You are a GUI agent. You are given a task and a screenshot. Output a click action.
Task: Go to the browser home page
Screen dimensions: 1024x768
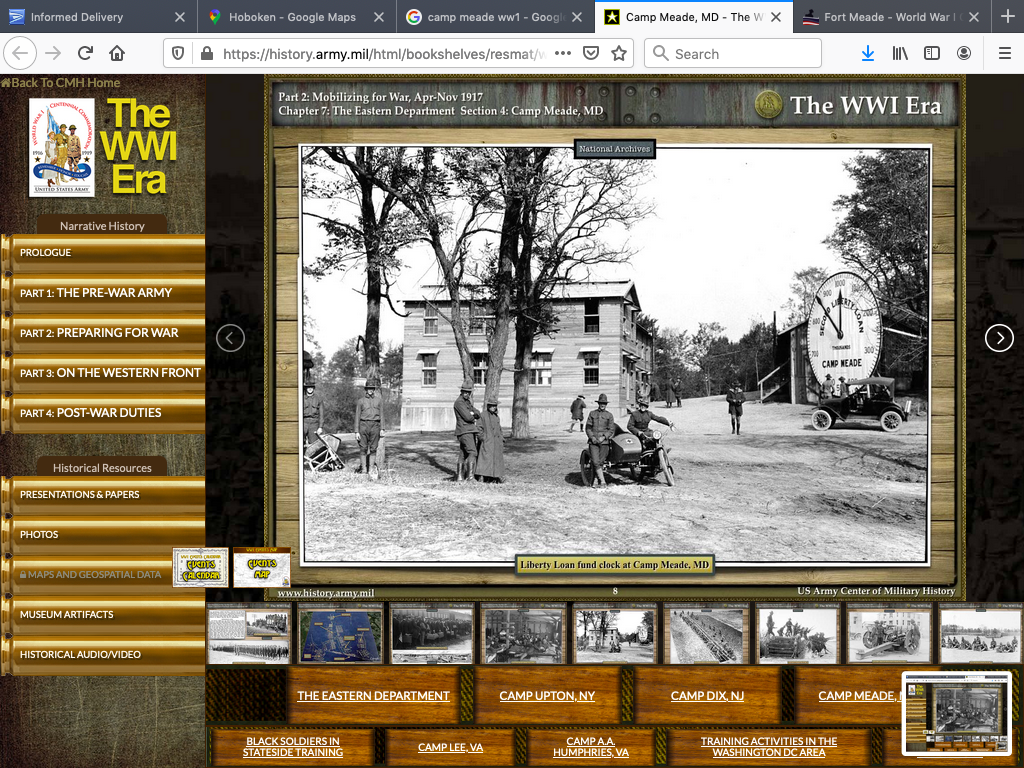tap(117, 54)
